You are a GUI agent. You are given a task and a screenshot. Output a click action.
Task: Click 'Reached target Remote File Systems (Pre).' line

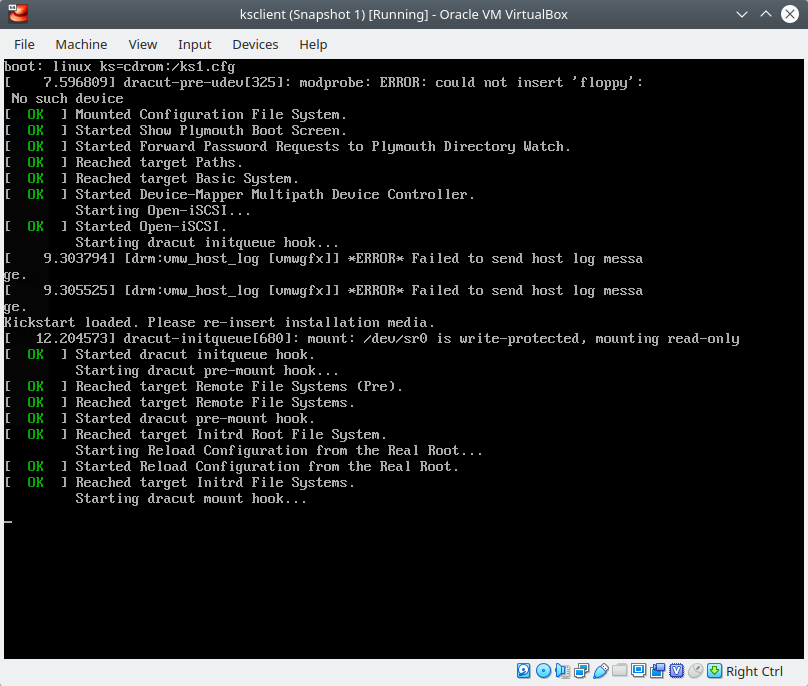click(203, 387)
